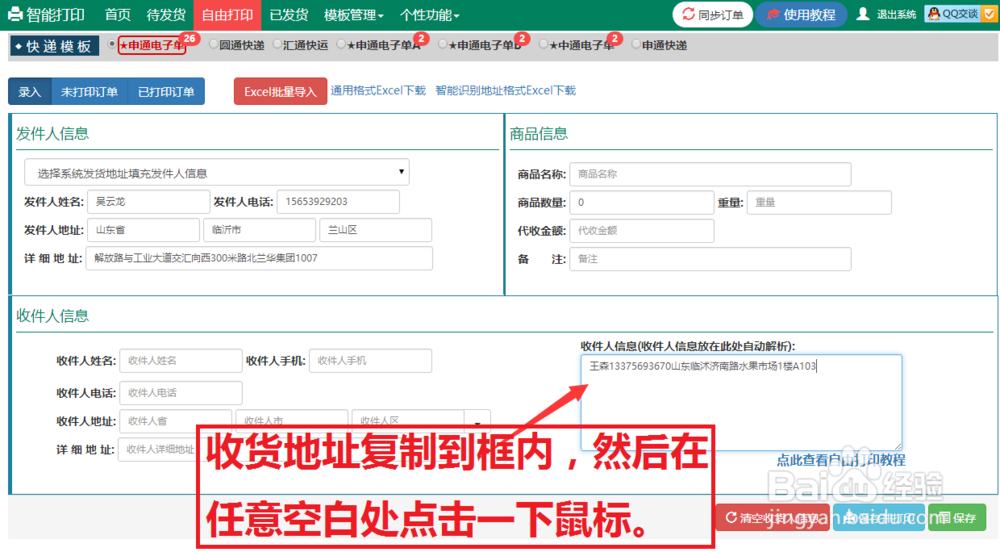This screenshot has width=1000, height=552.
Task: Click the 备注 input field
Action: tap(710, 259)
